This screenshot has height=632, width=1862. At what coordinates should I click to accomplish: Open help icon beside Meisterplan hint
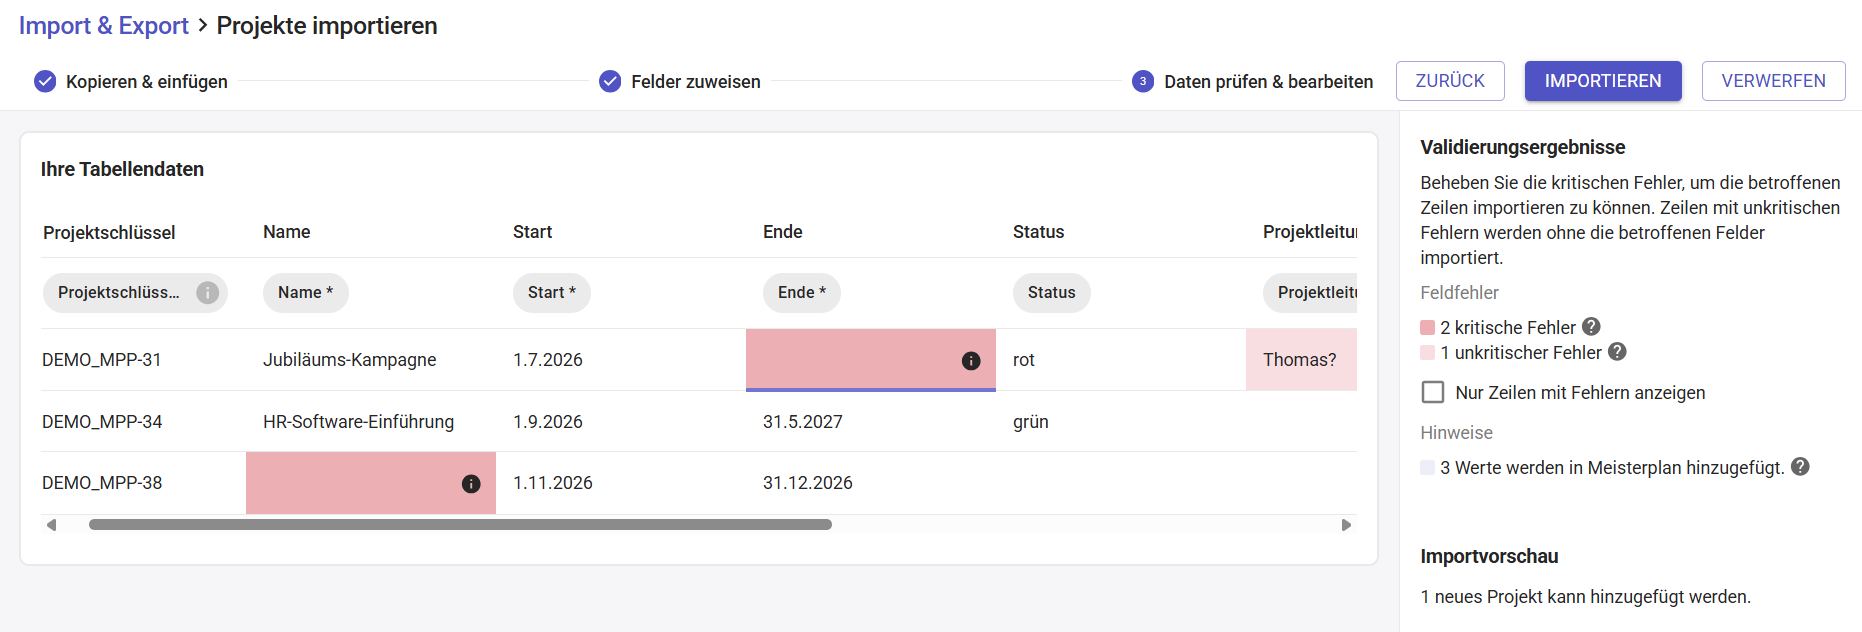tap(1800, 467)
